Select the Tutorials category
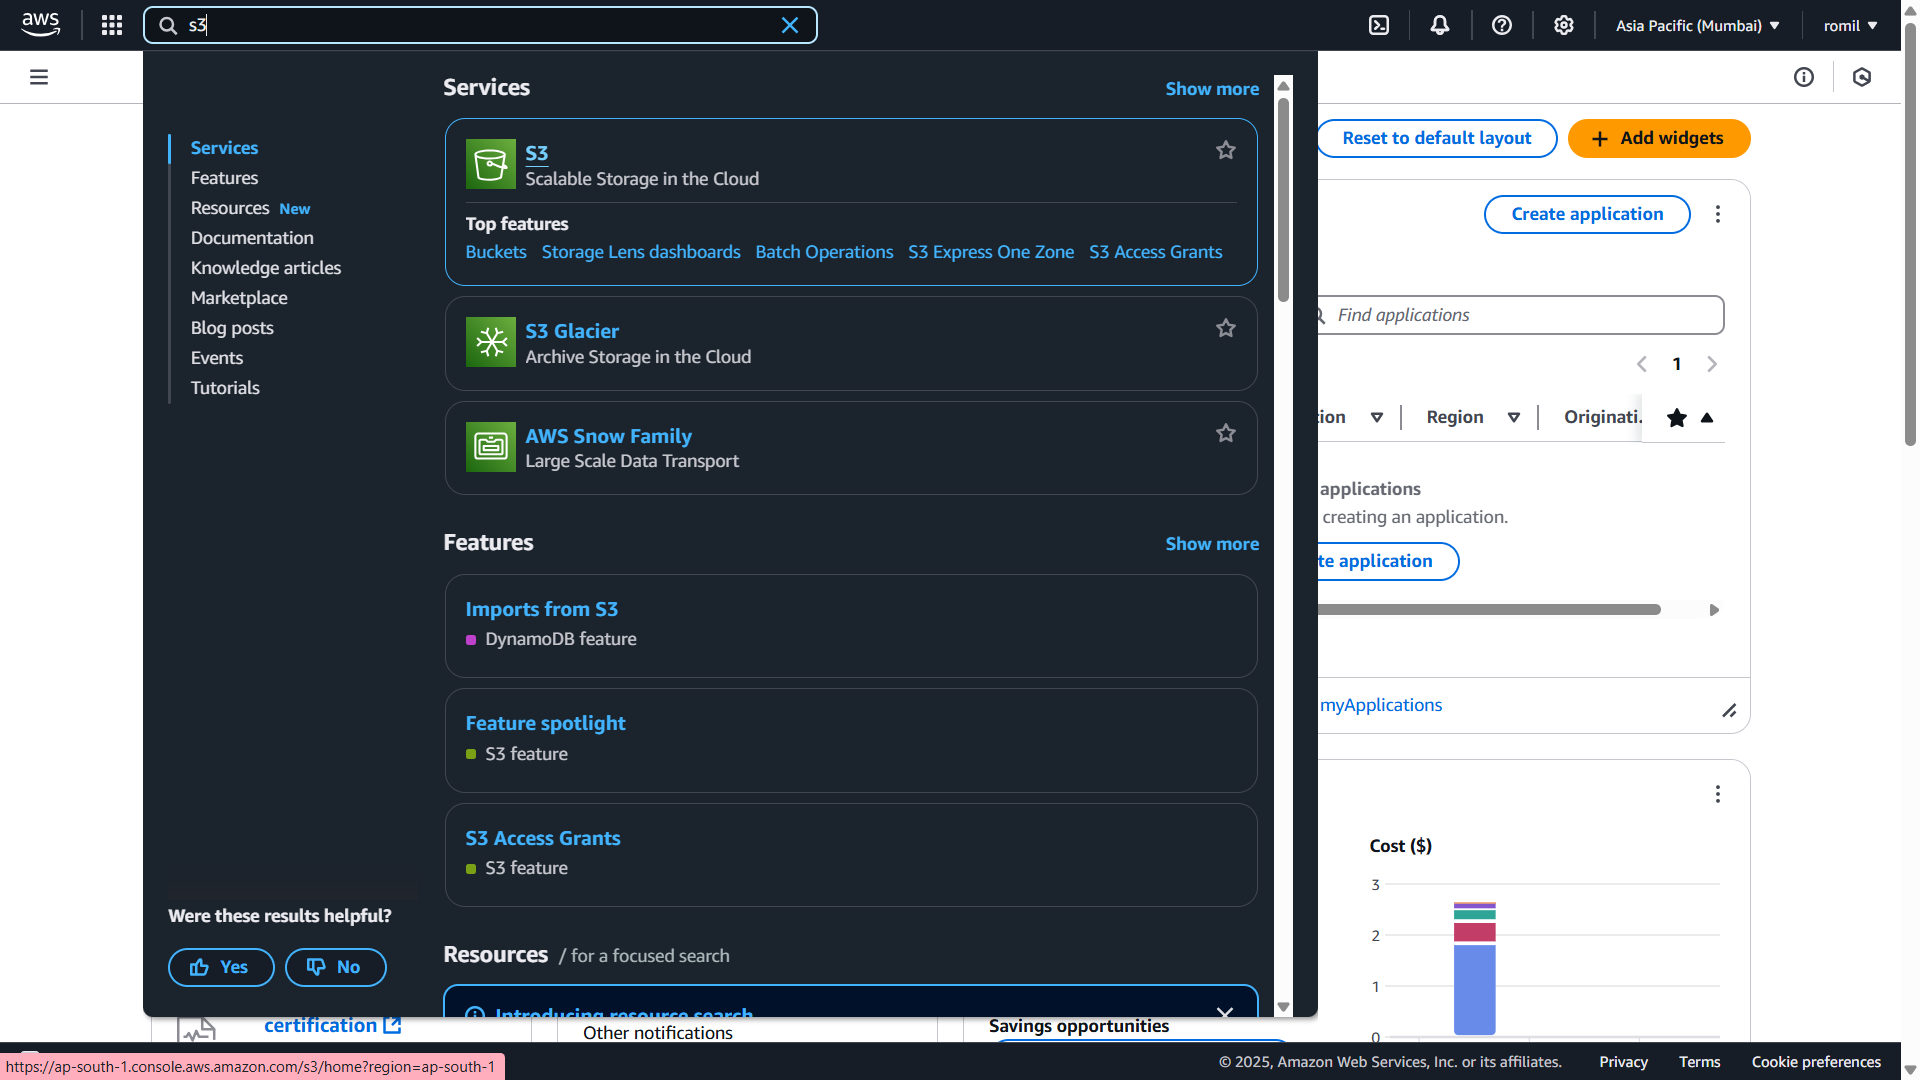This screenshot has height=1080, width=1920. [x=225, y=388]
